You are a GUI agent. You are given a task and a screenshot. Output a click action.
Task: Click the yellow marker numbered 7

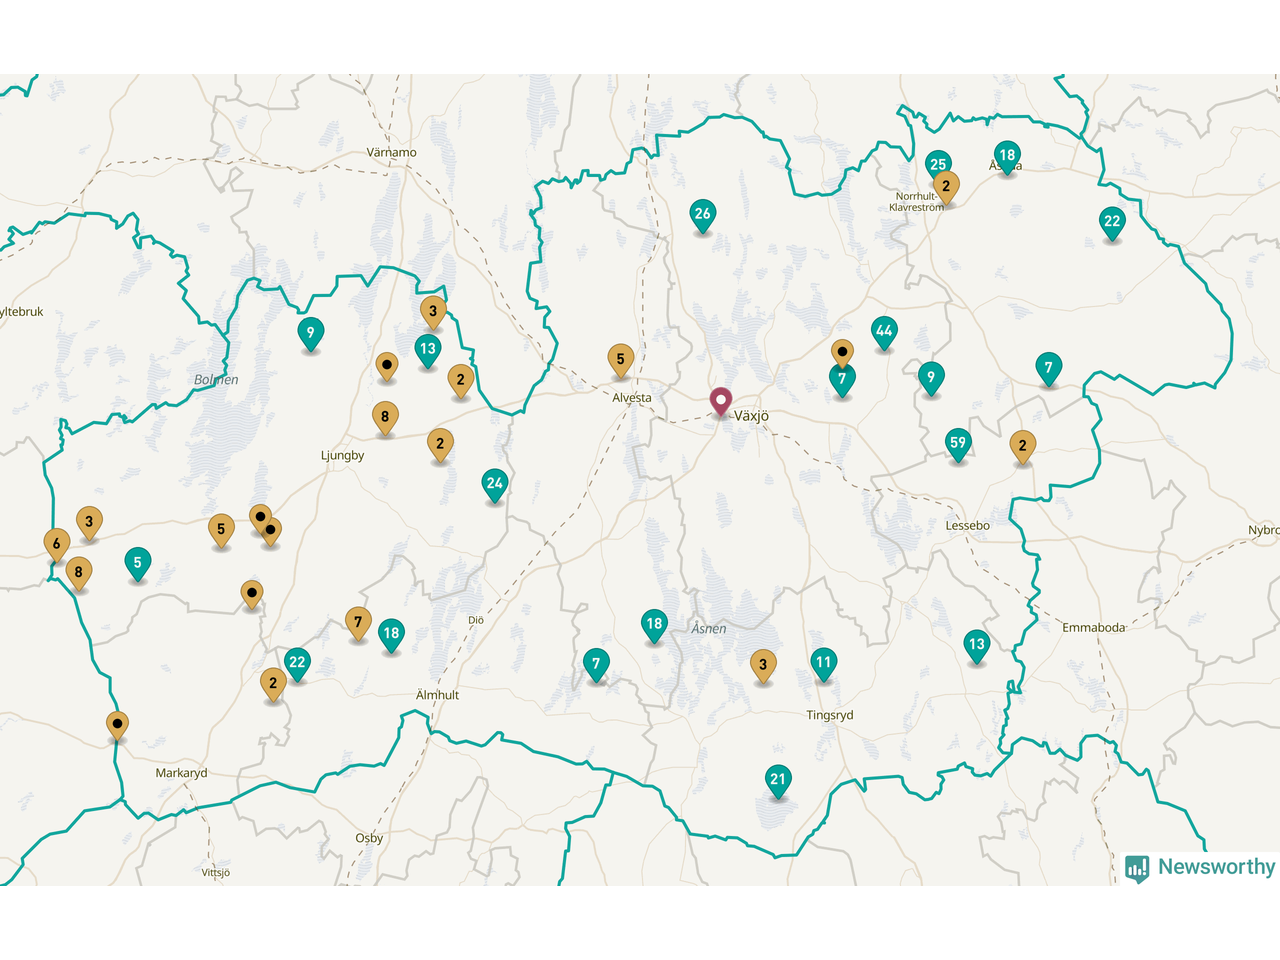click(358, 622)
